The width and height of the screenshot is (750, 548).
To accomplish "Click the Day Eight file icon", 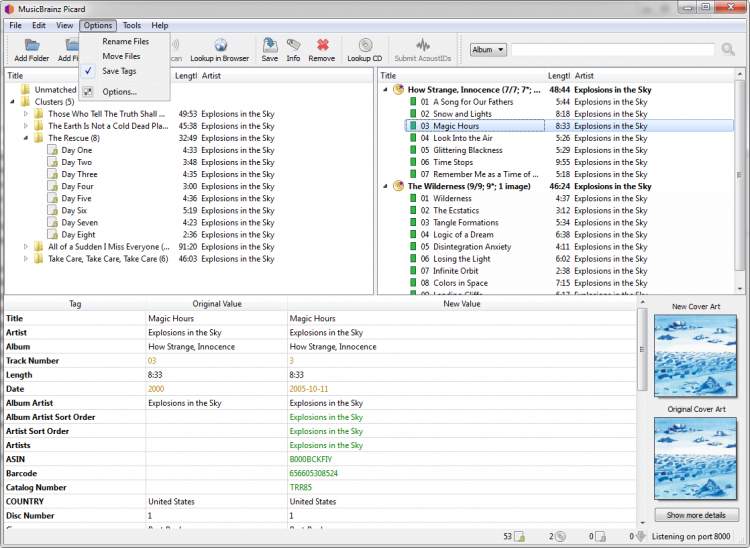I will (x=53, y=235).
